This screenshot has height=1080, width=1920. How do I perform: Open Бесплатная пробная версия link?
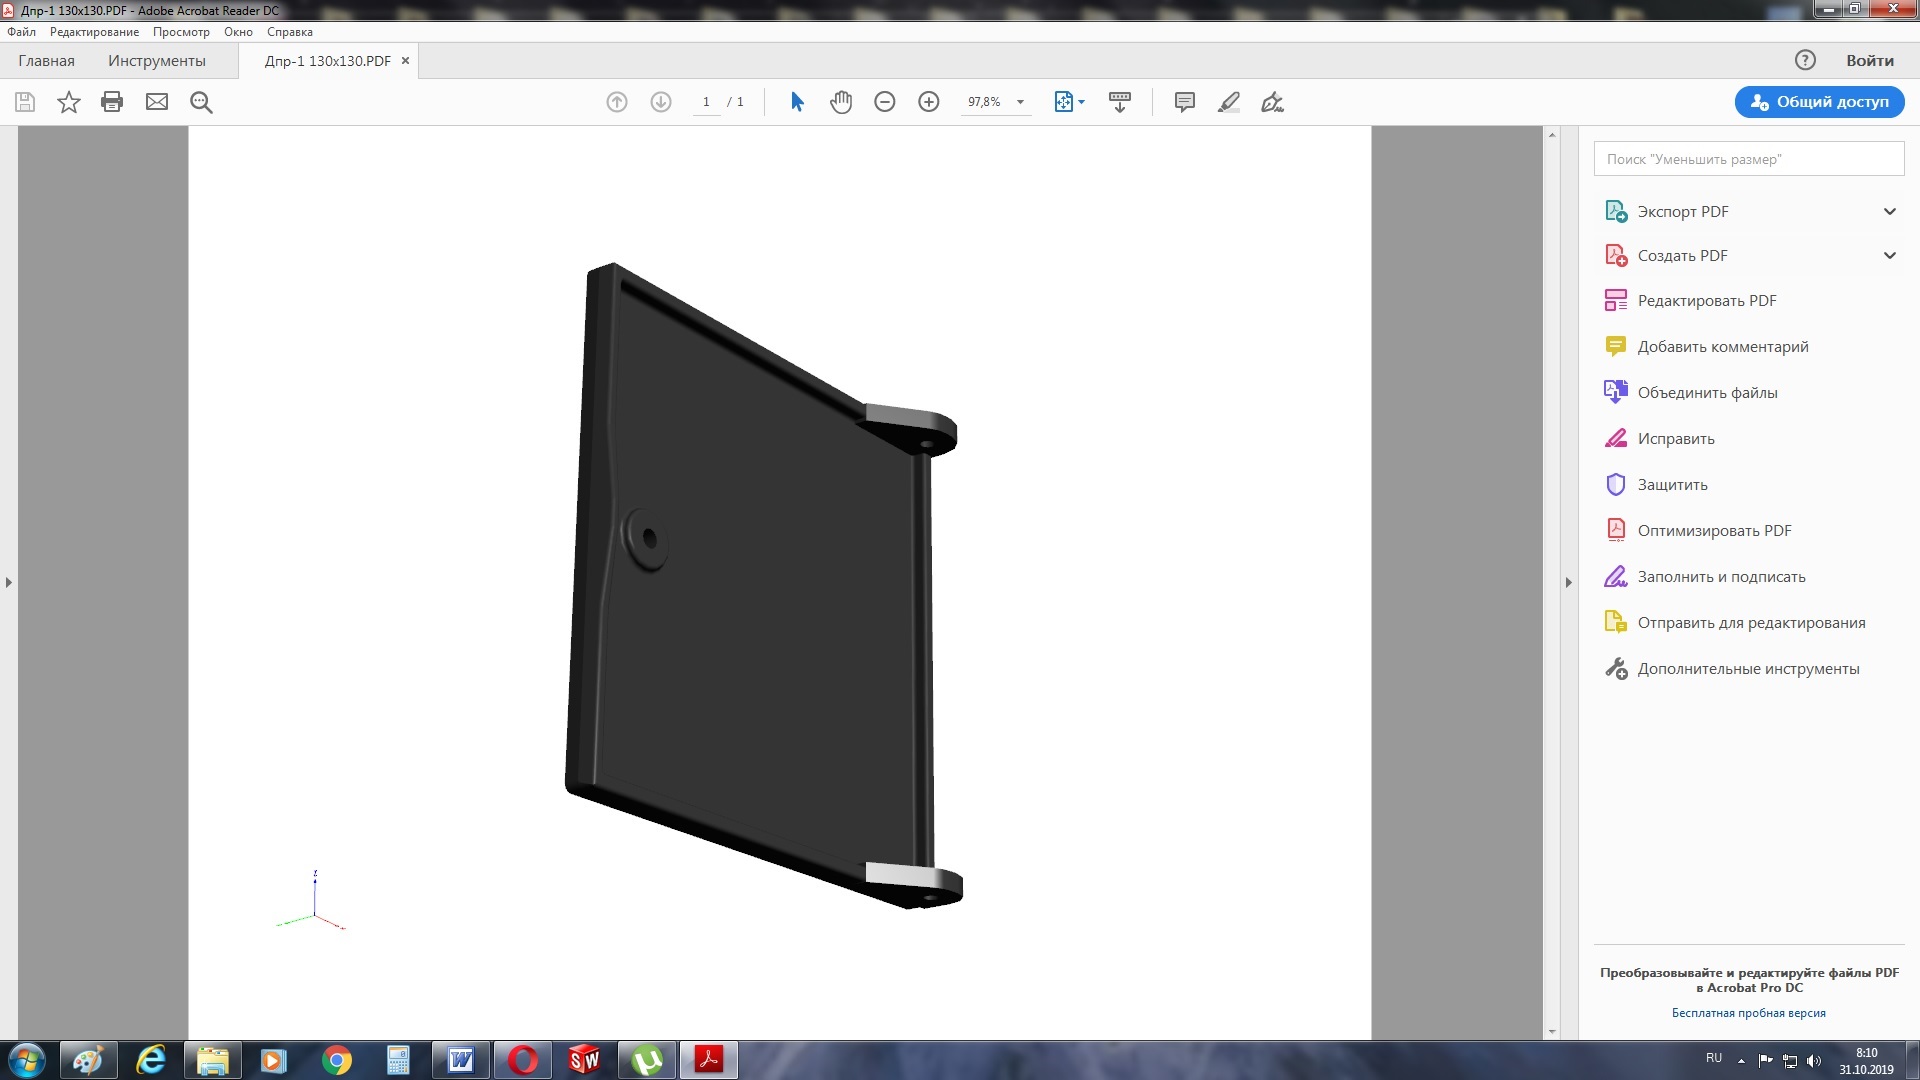(1748, 1013)
